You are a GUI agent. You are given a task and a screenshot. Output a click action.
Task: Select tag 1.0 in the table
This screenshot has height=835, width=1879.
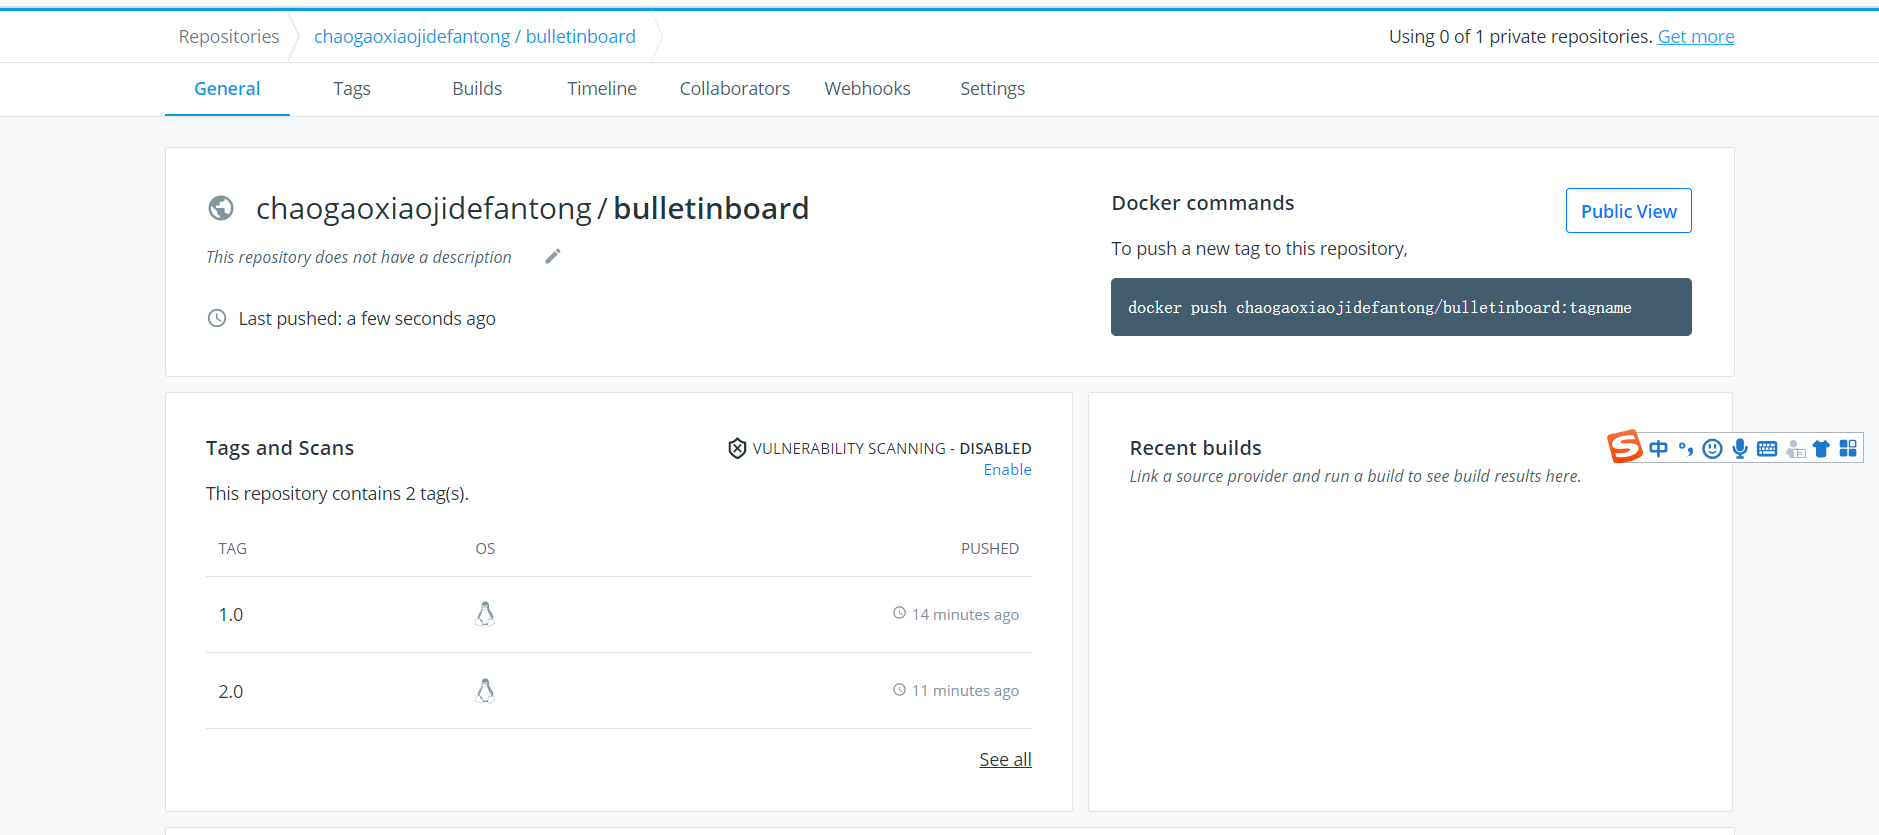[231, 614]
